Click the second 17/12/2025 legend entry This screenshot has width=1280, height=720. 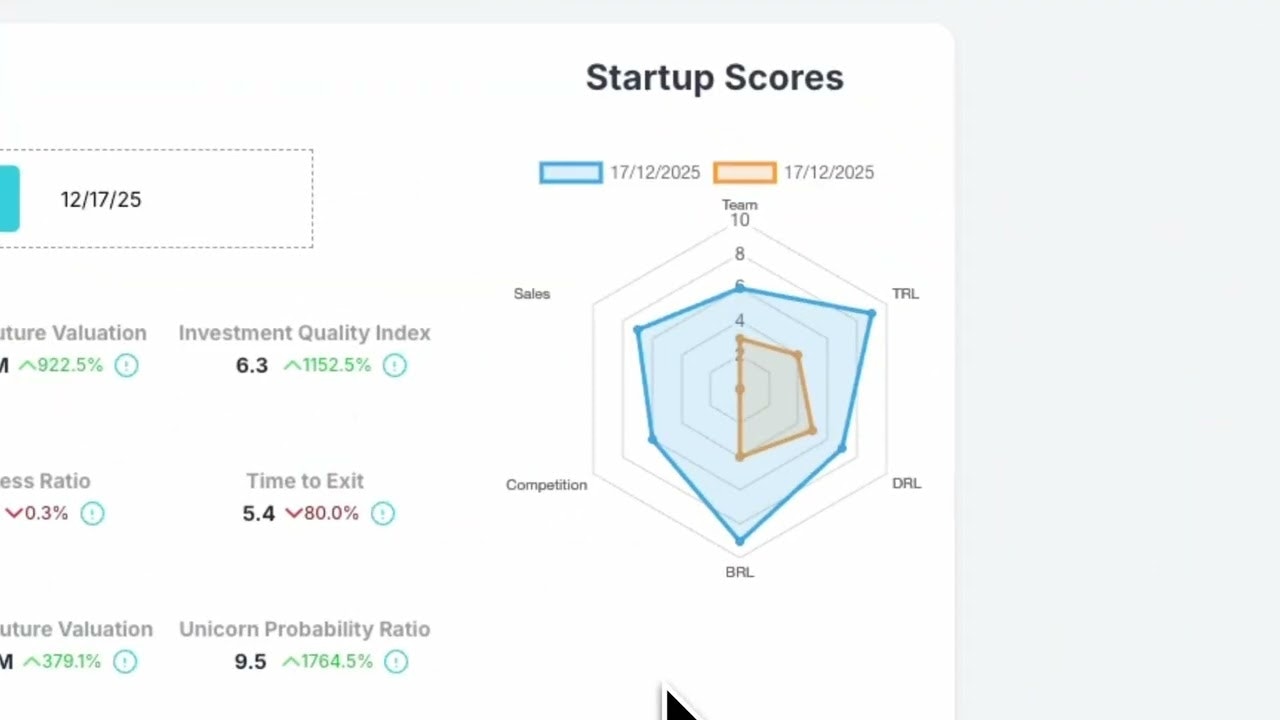828,172
